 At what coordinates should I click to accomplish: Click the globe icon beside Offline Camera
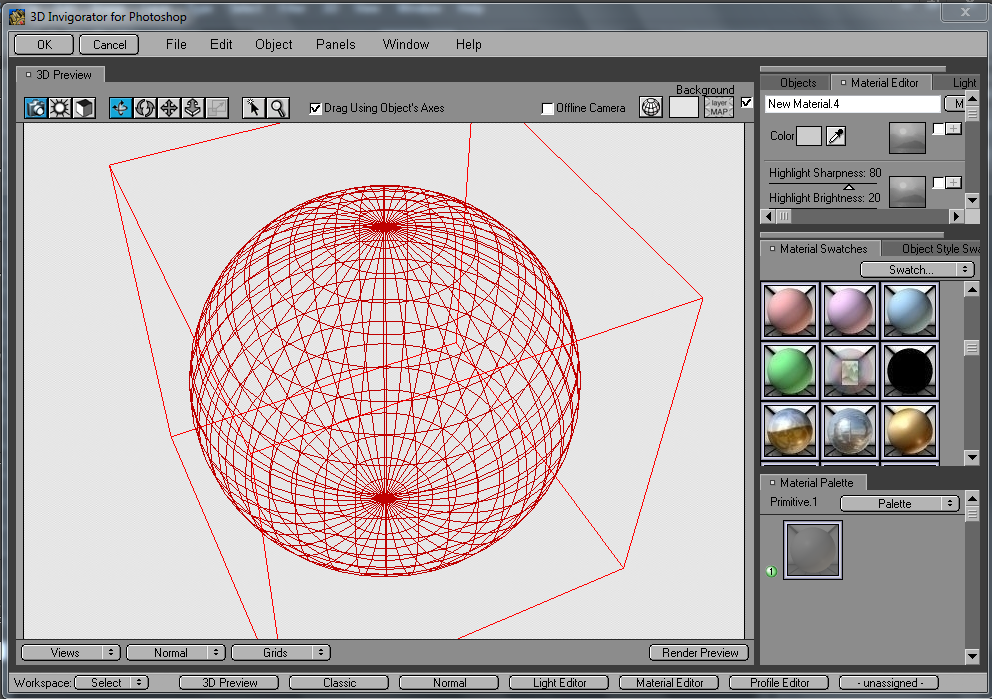(x=651, y=107)
